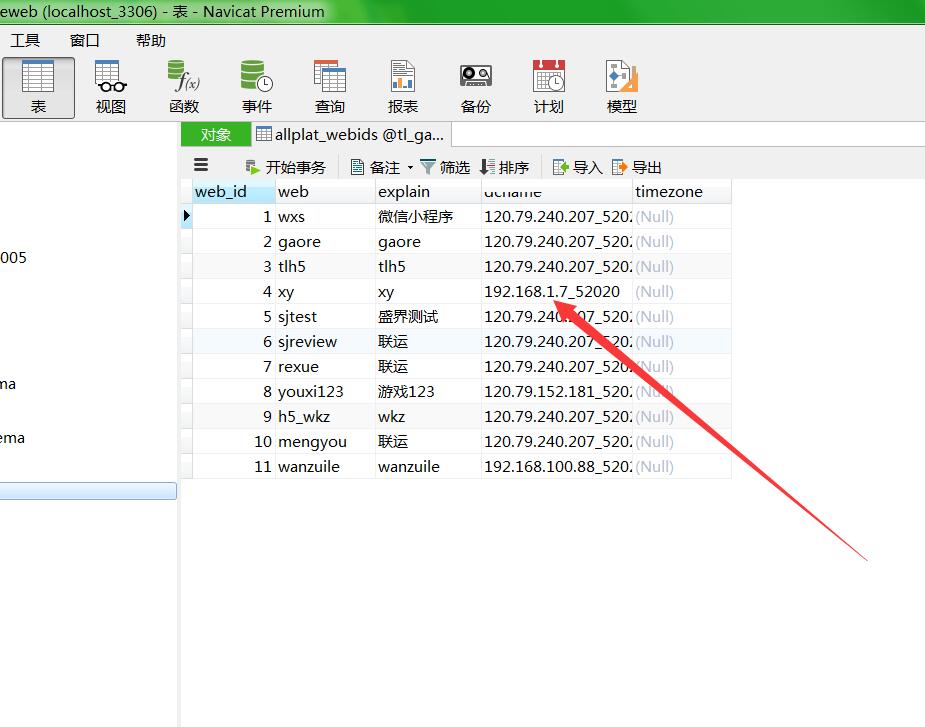Click 开始事务 (Begin Transaction) button
925x727 pixels.
click(x=285, y=167)
